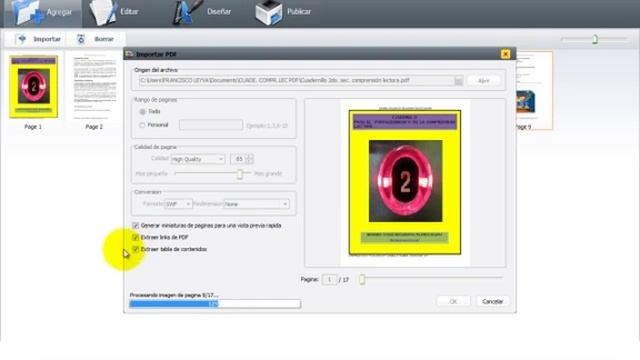Screen dimensions: 640x360
Task: Open the Diseñar tab
Action: pyautogui.click(x=203, y=12)
